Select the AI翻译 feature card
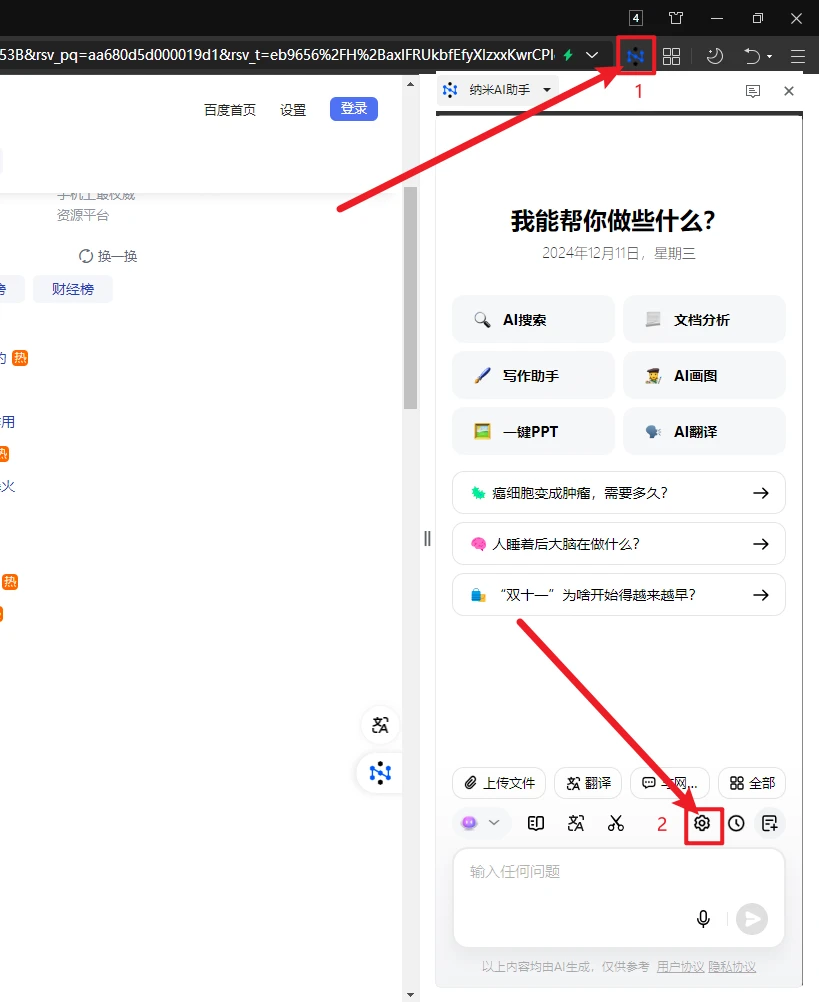Screen dimensions: 819x1002 coord(704,431)
